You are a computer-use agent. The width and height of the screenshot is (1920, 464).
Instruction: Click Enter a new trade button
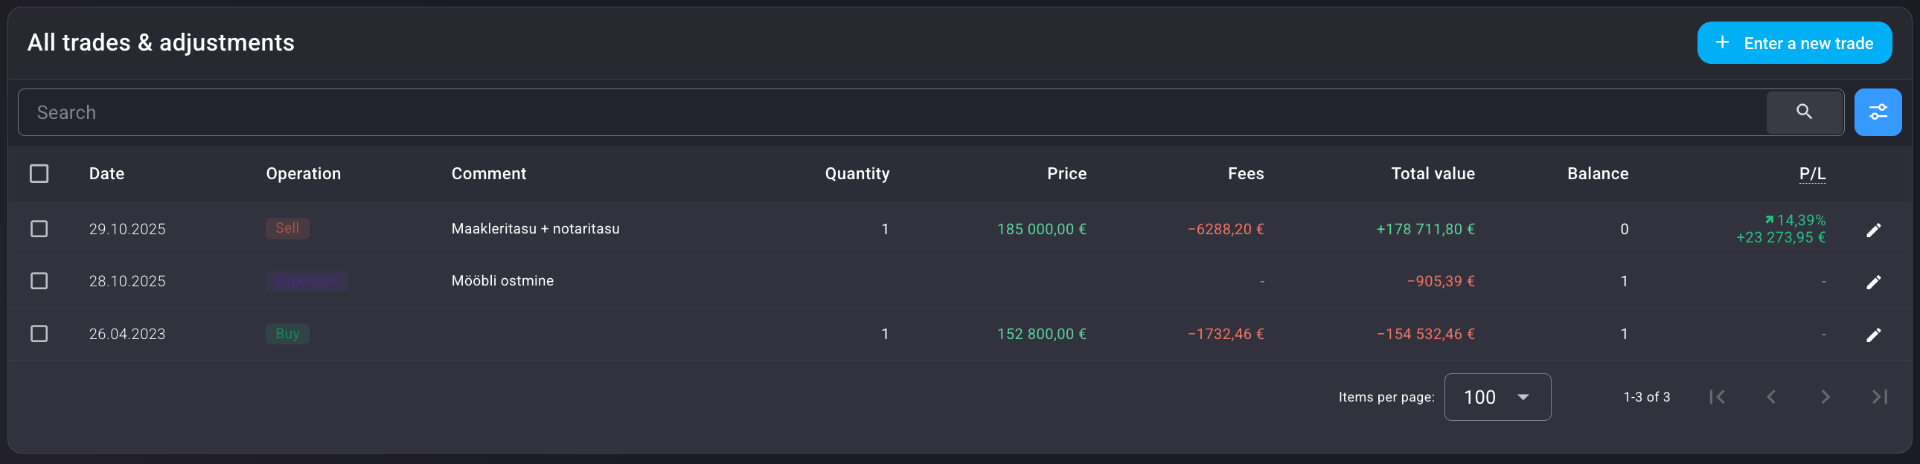(x=1794, y=43)
